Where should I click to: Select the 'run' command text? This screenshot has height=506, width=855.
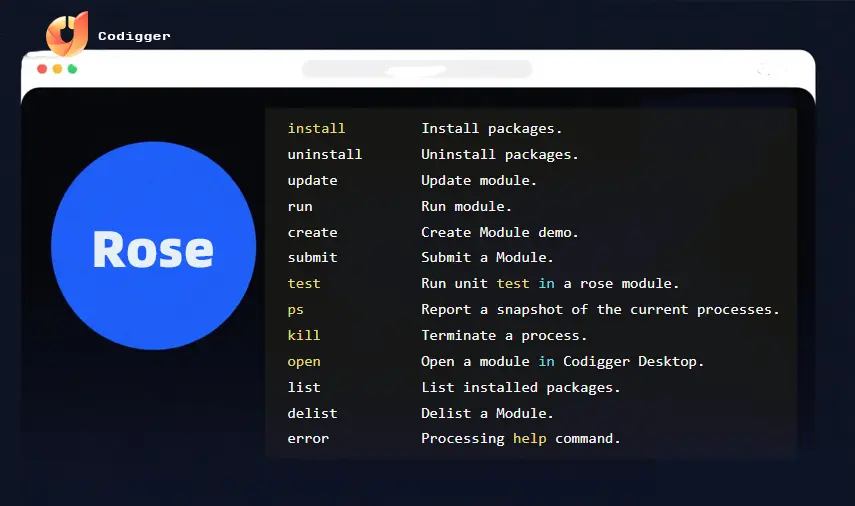pos(300,207)
